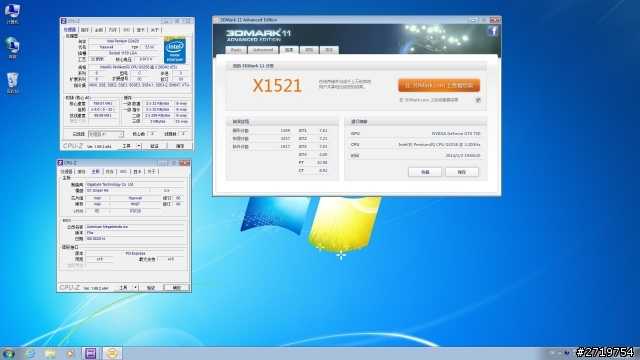Expand Tools arrow in the Gigabyte mainboard CPU-Z window
Screen dimensions: 640x360
click(x=136, y=288)
